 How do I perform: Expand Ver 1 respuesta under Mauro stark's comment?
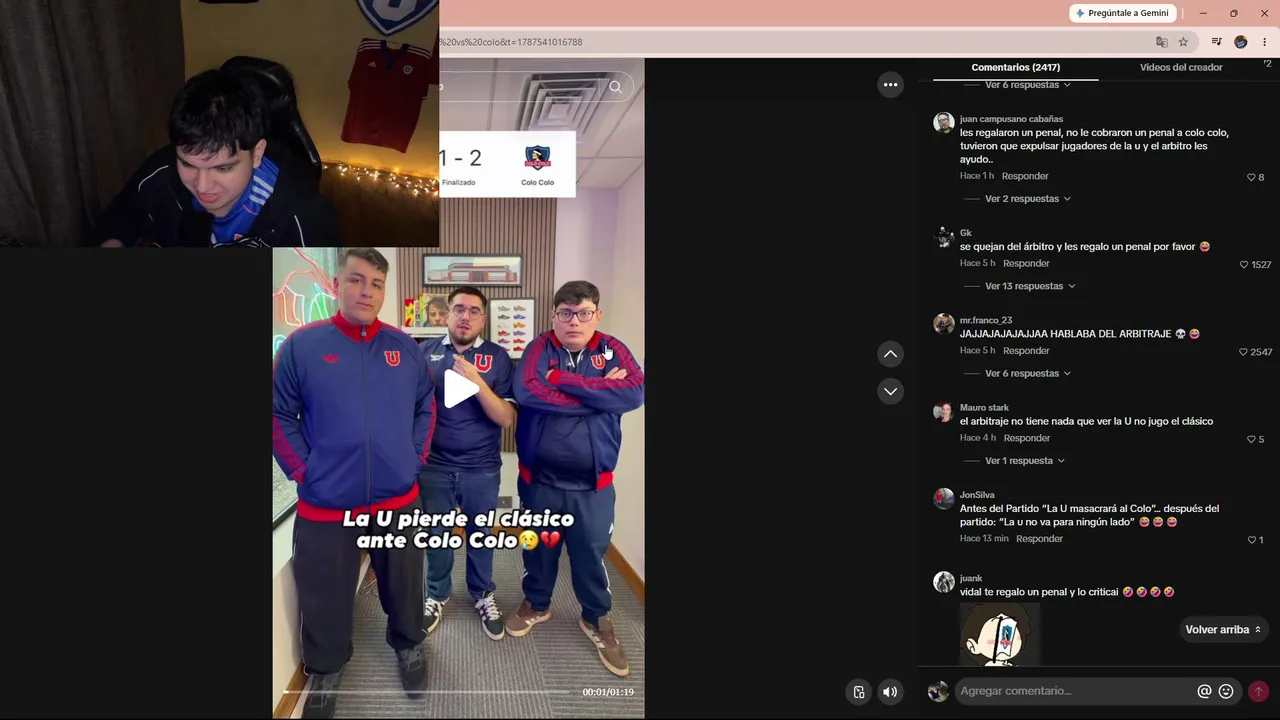click(1025, 461)
